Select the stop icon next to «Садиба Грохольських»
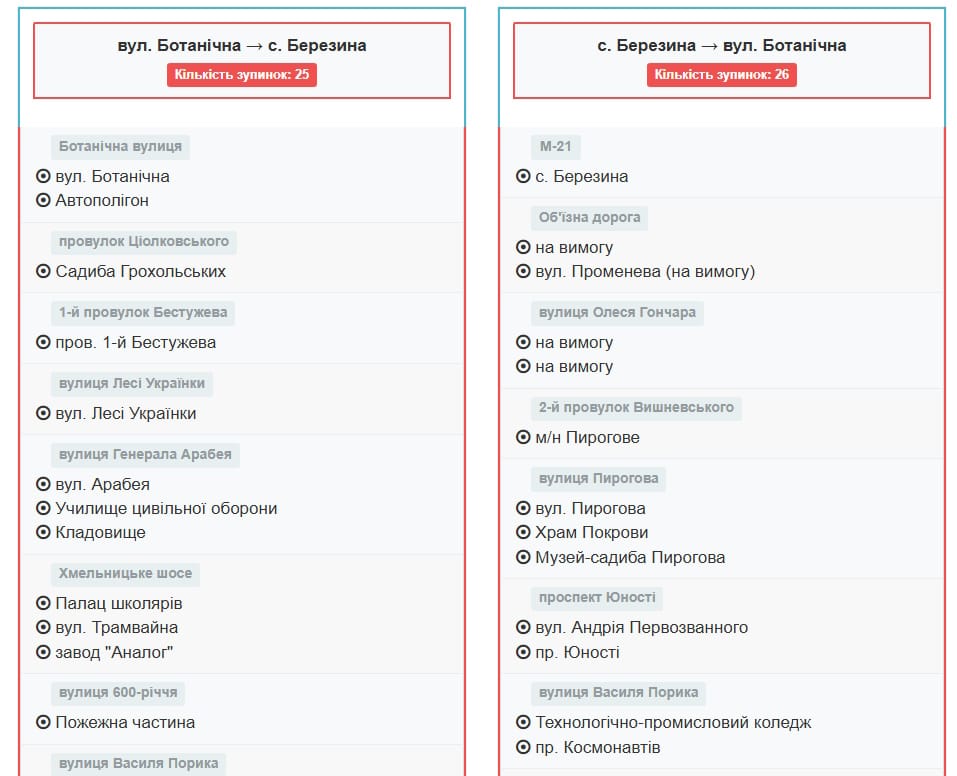957x776 pixels. point(41,271)
